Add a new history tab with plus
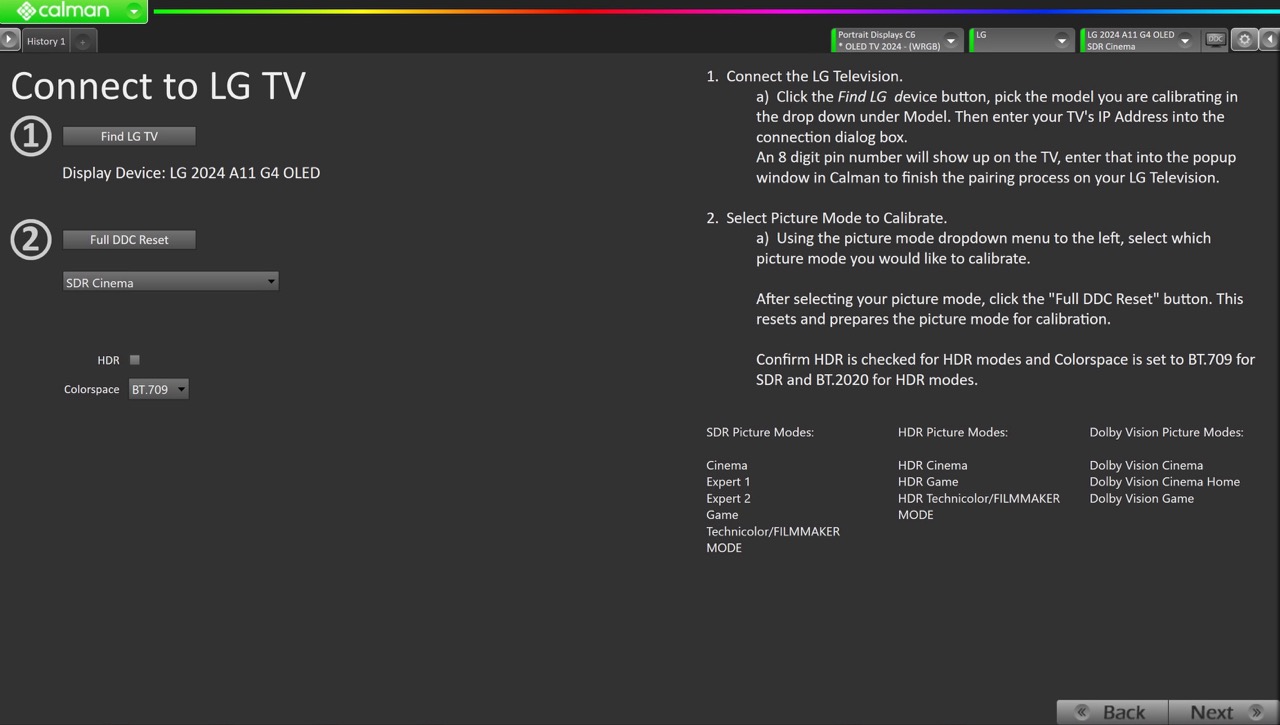 [83, 41]
